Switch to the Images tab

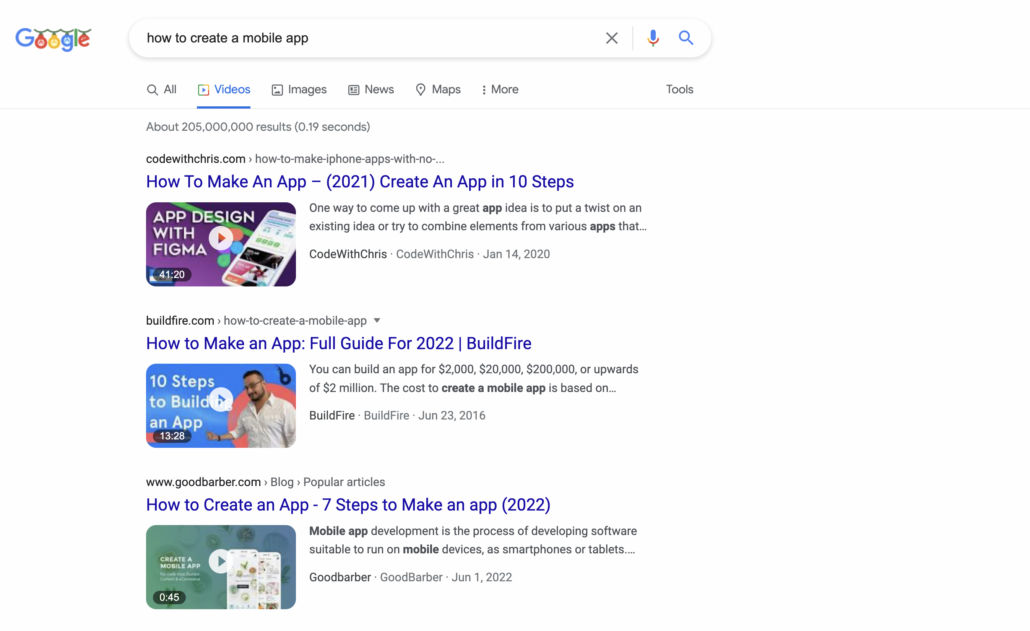(299, 90)
